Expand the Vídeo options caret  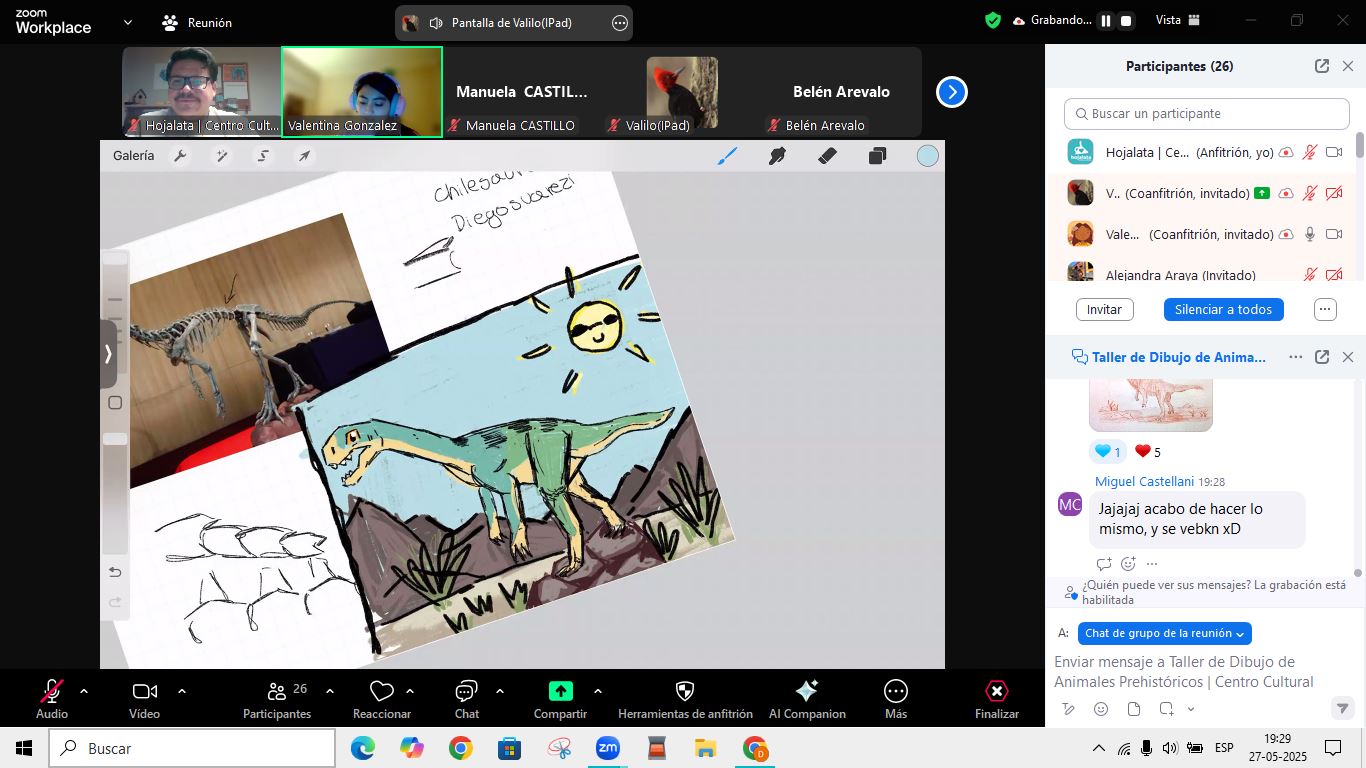point(182,691)
